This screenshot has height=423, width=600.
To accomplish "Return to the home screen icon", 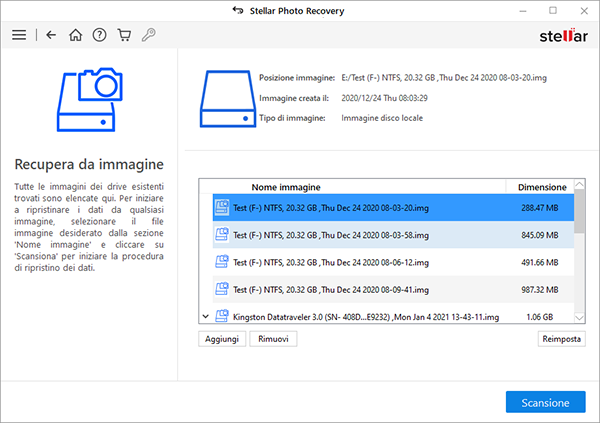I will [x=76, y=35].
